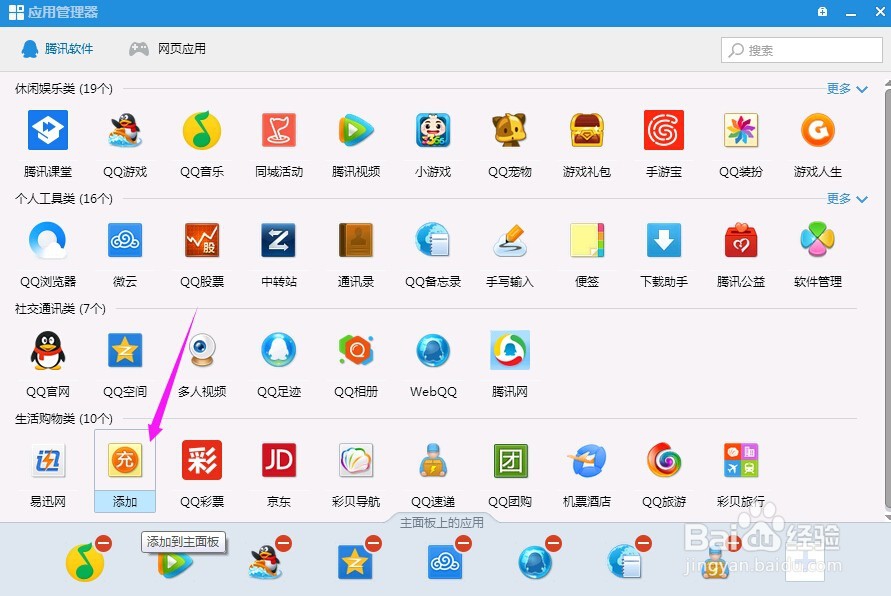Open the 游戏礼包 treasure chest icon
The height and width of the screenshot is (596, 891).
(x=587, y=130)
